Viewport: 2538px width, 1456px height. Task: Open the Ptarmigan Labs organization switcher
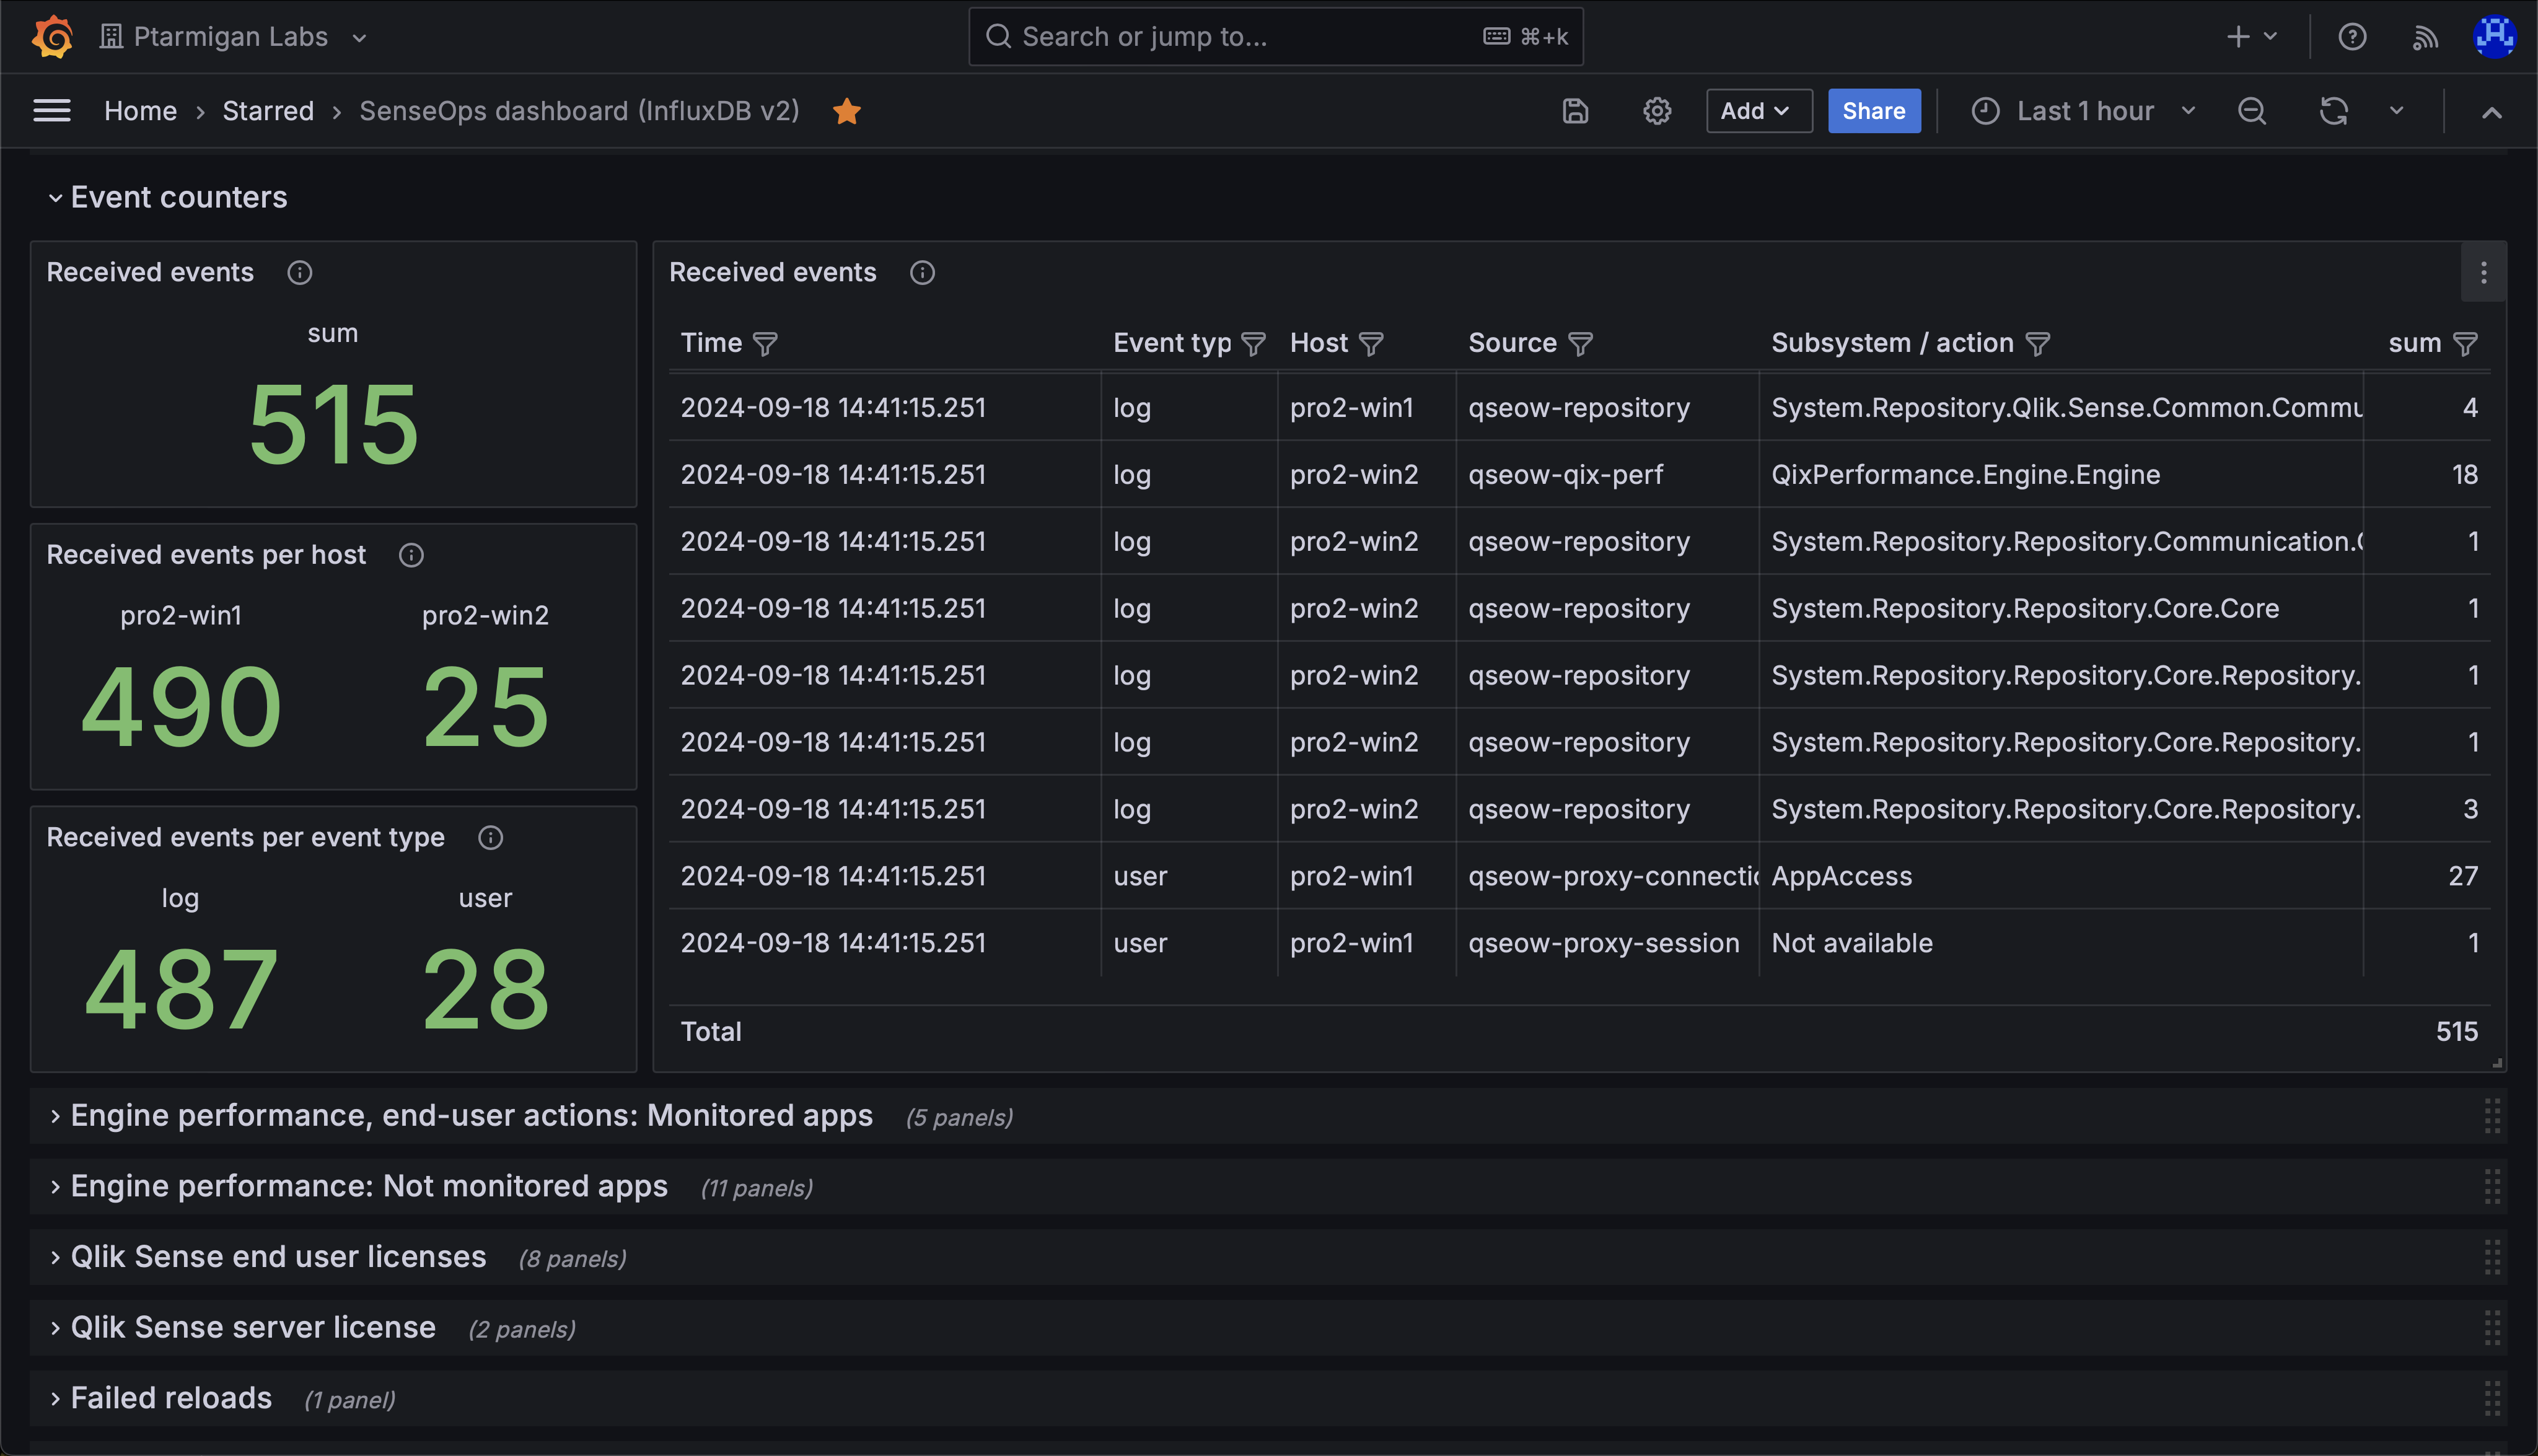(234, 37)
